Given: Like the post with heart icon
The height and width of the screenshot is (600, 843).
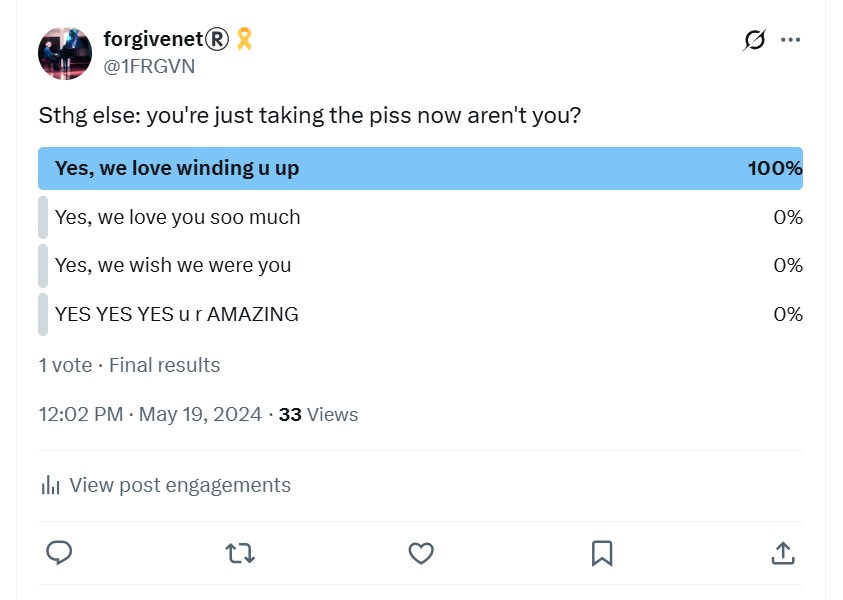Looking at the screenshot, I should pos(421,553).
